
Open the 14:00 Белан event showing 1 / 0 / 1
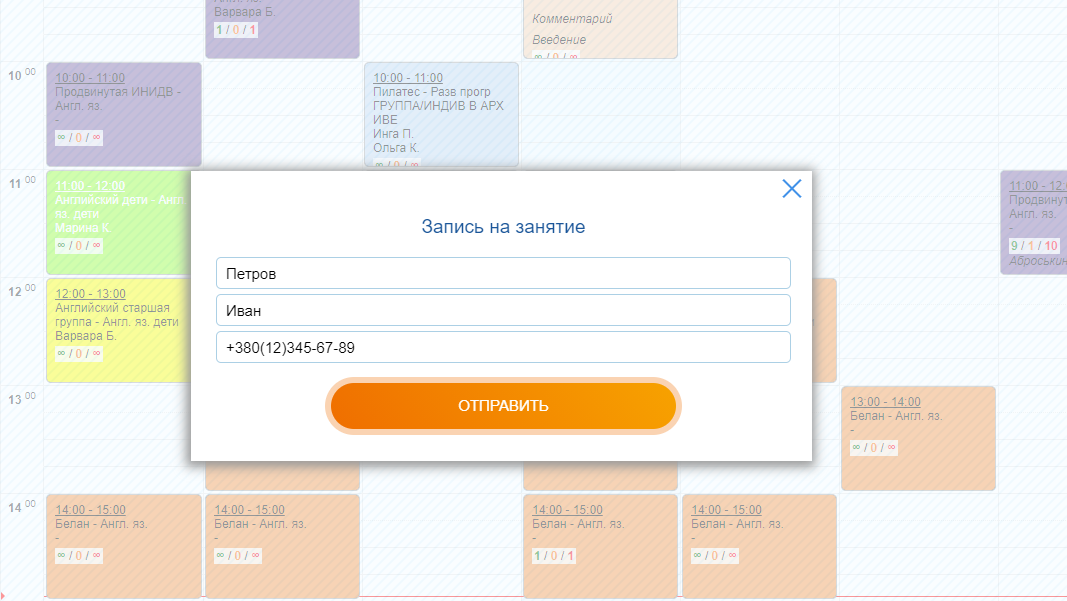(600, 545)
